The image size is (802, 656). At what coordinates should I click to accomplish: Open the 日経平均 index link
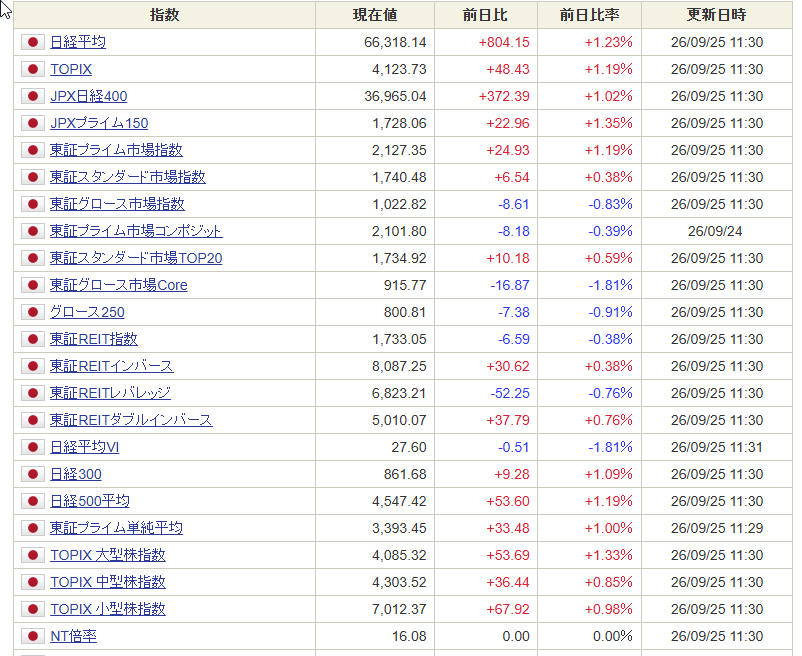pos(78,42)
